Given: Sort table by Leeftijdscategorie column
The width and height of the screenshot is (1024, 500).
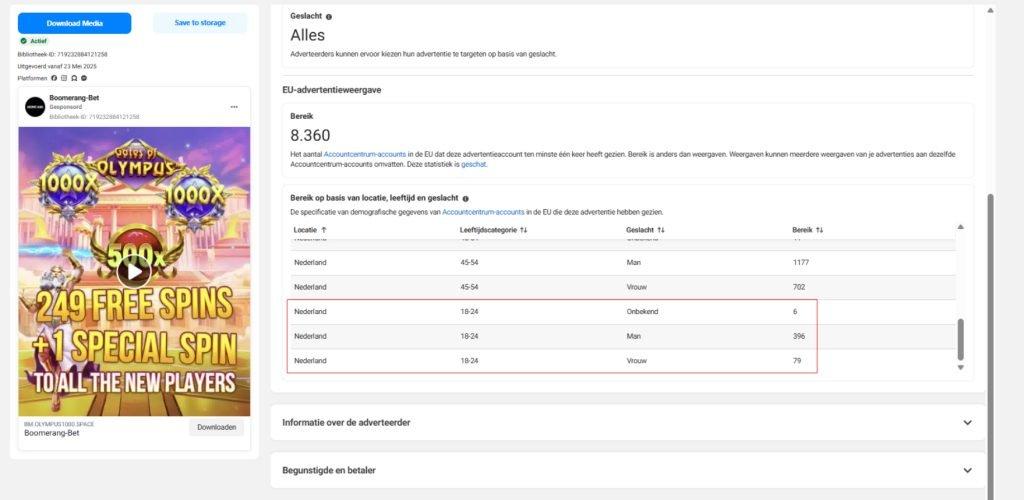Looking at the screenshot, I should 493,230.
